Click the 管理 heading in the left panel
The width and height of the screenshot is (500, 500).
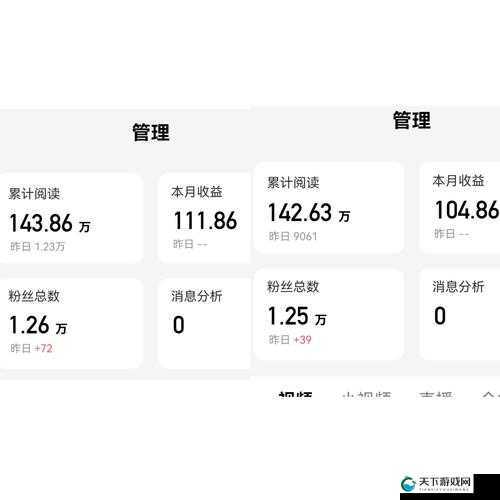pos(151,132)
